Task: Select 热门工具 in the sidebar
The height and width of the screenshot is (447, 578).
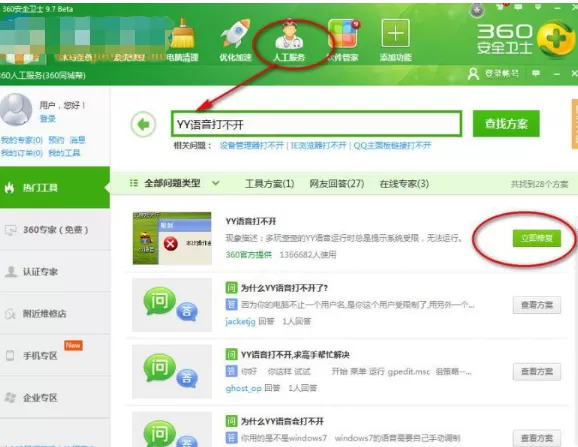Action: [x=55, y=188]
